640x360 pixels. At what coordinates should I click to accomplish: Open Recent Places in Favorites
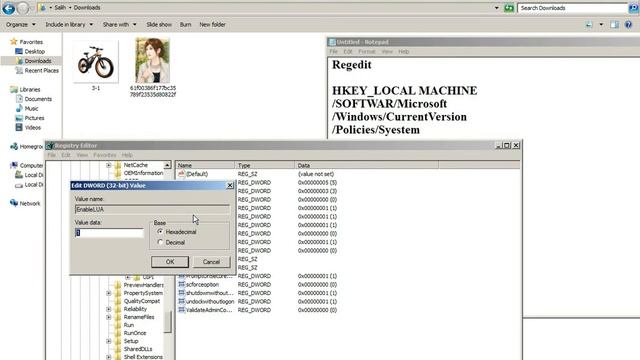coord(42,70)
